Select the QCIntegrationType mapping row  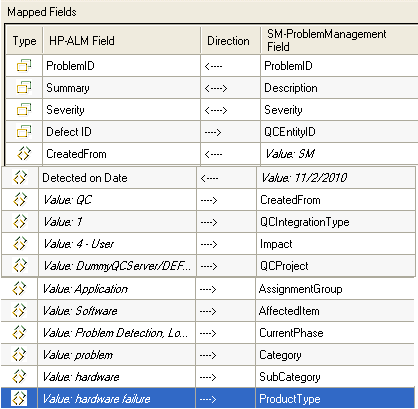point(208,222)
